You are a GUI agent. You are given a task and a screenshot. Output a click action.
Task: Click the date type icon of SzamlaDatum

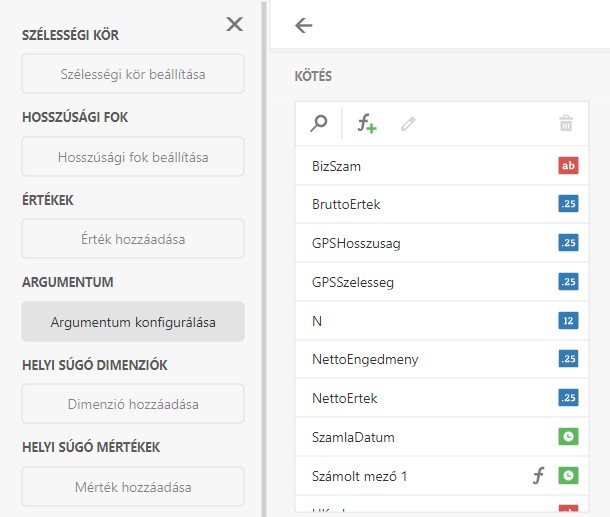[x=568, y=438]
